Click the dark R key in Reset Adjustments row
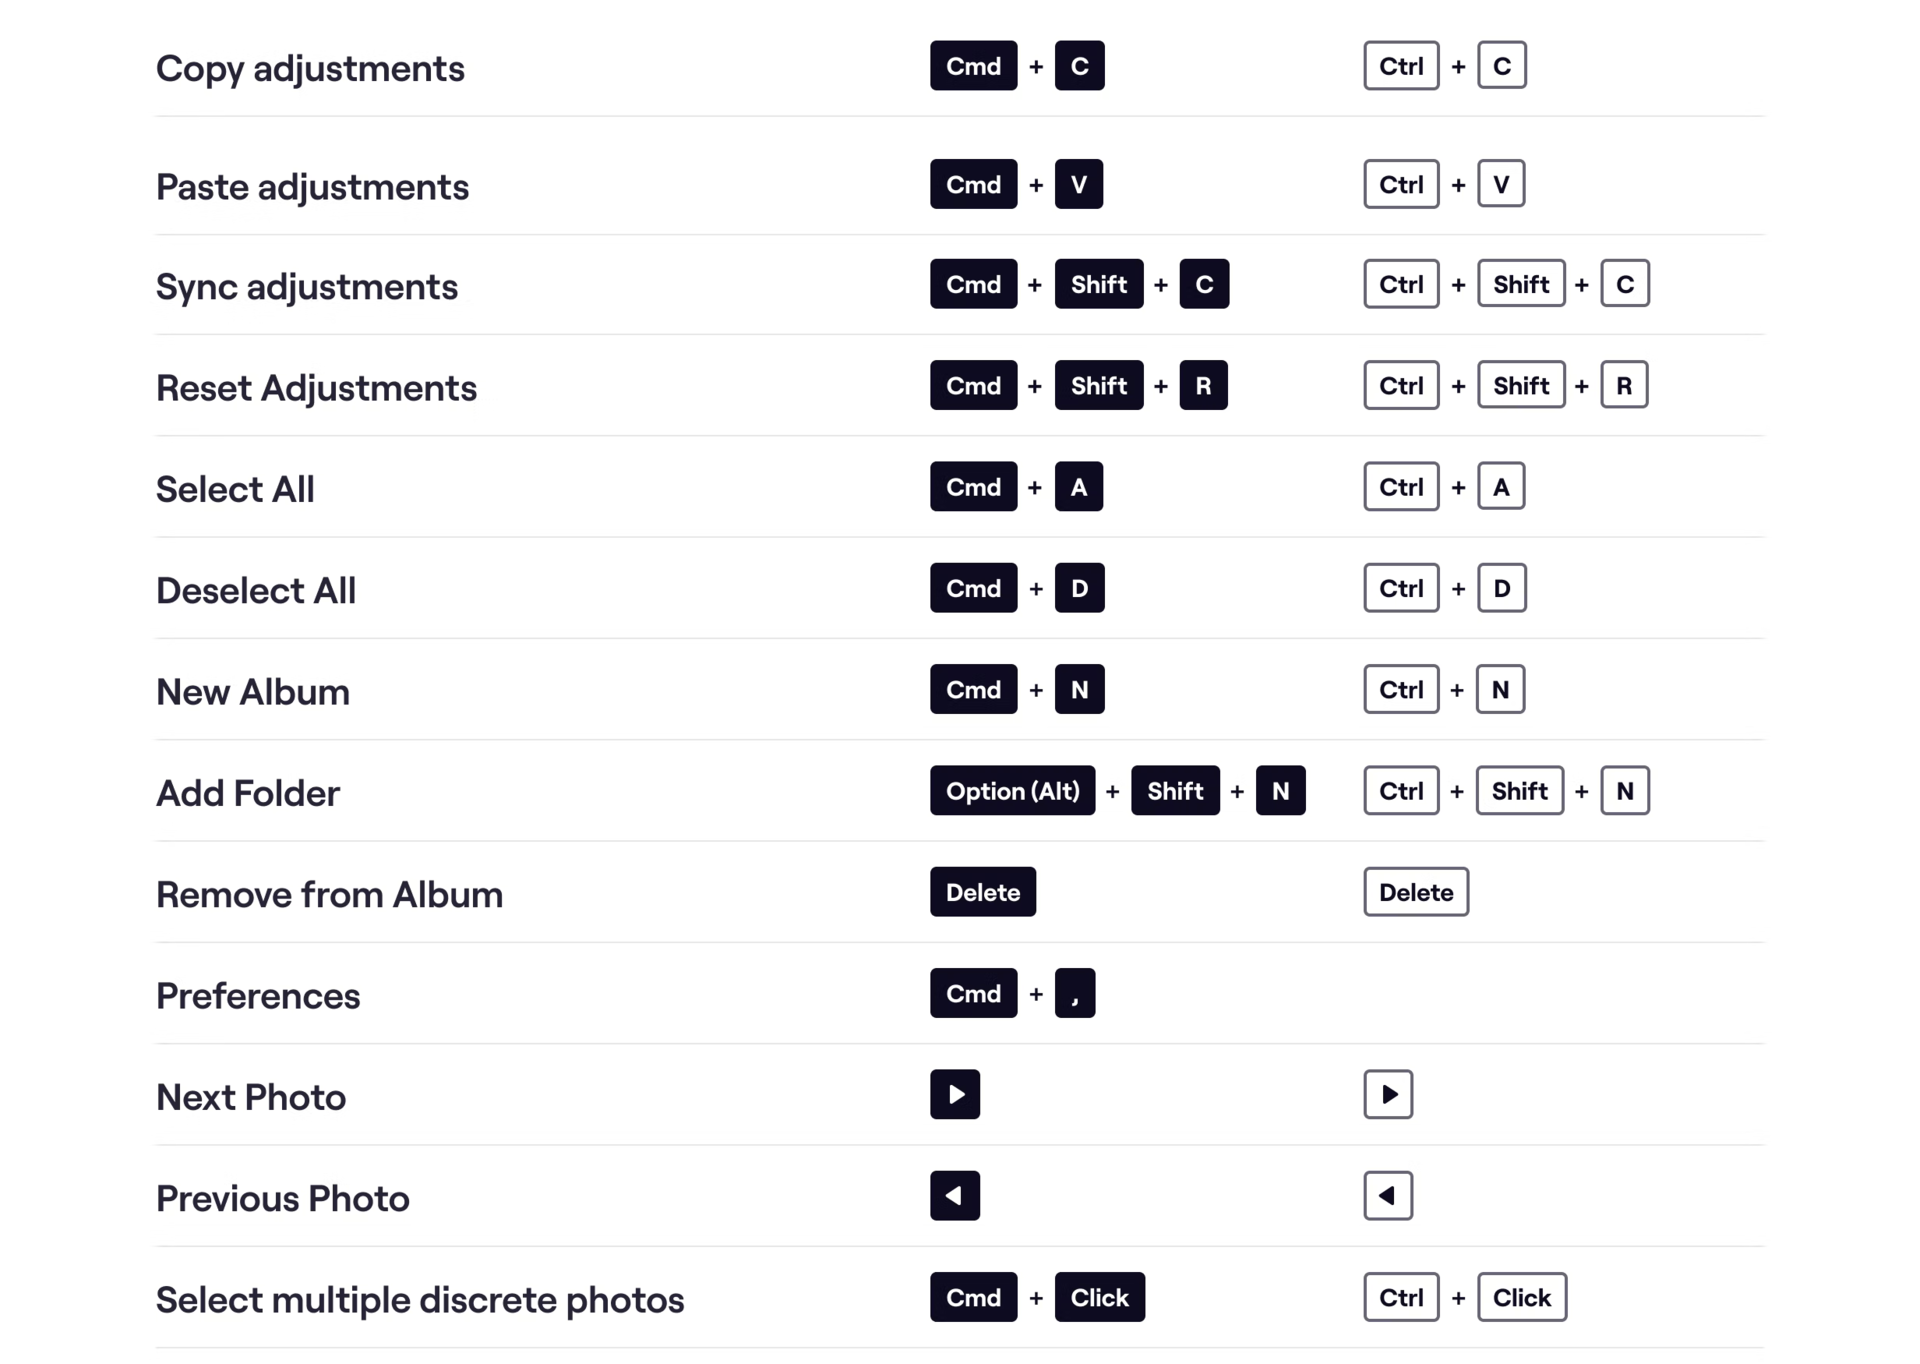Screen dimensions: 1920x1364 click(x=1203, y=385)
